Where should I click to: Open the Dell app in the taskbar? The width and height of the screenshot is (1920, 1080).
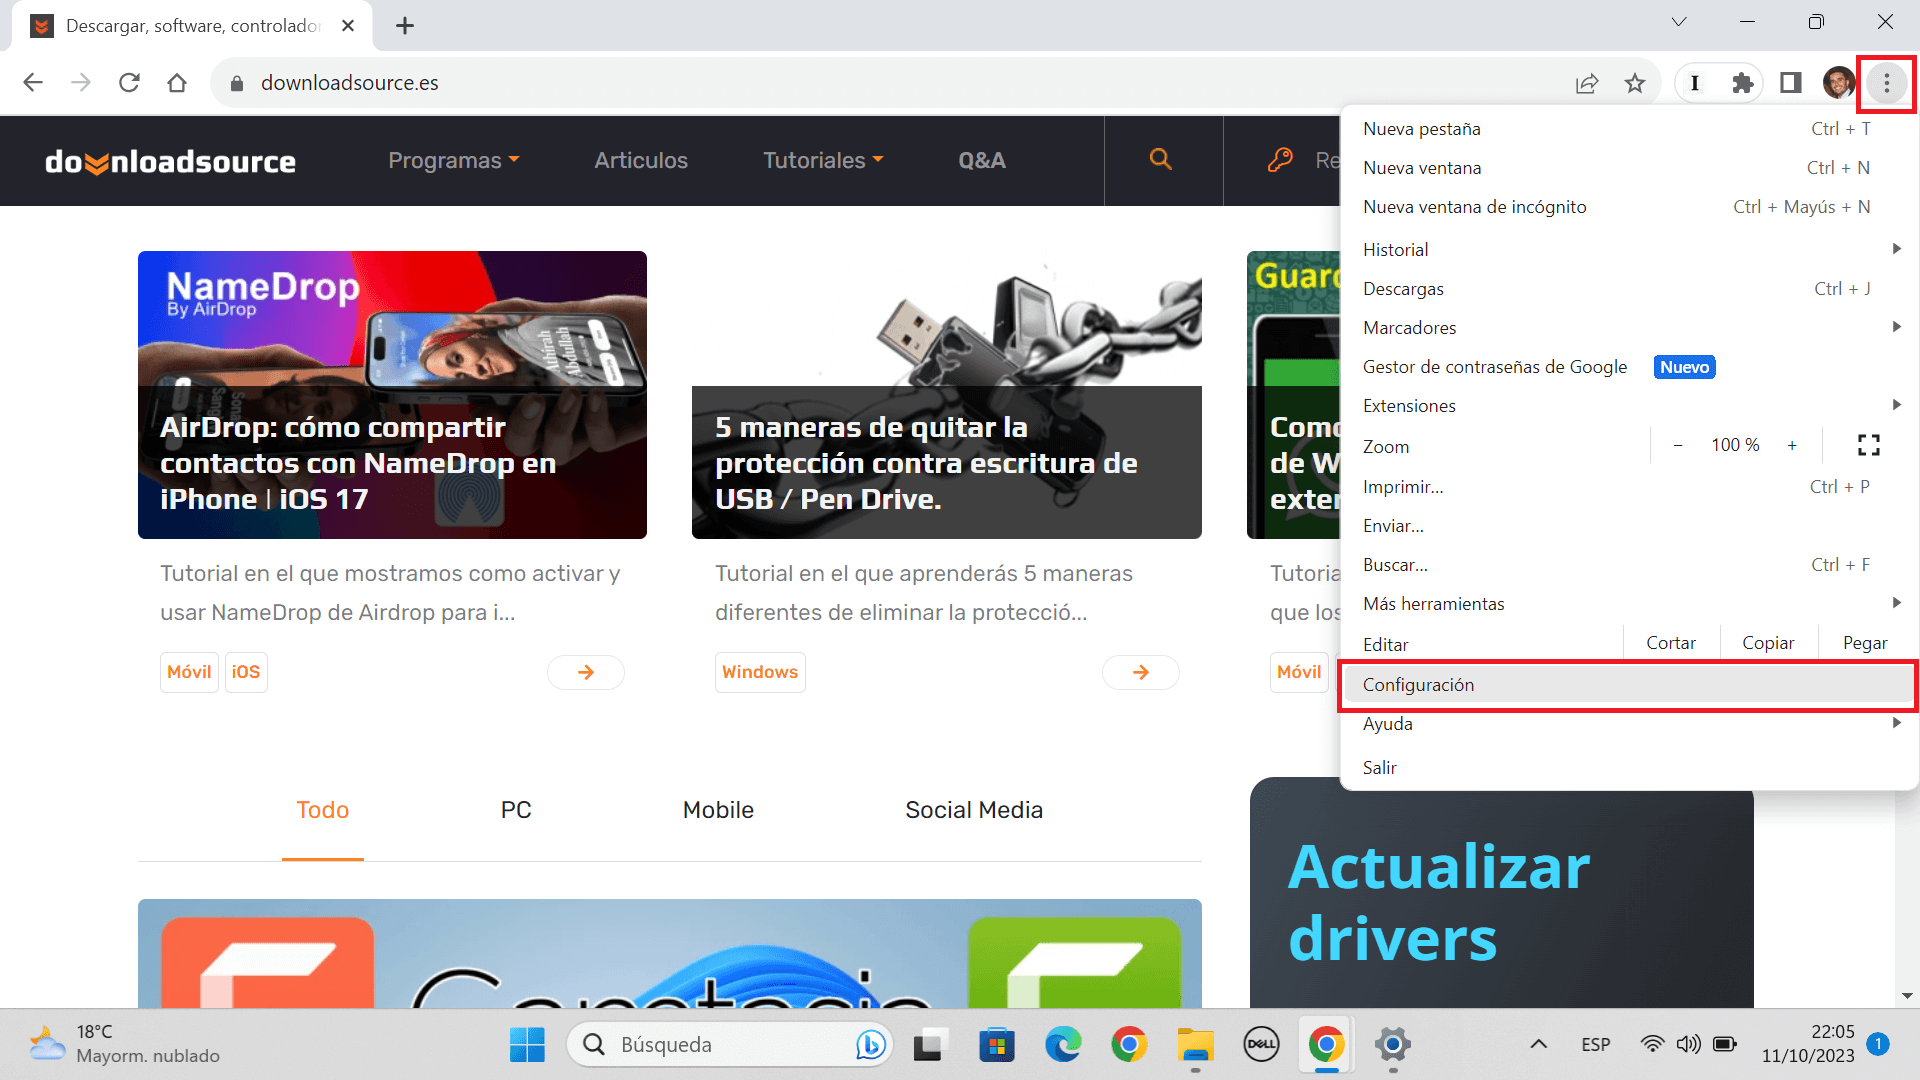point(1261,1045)
